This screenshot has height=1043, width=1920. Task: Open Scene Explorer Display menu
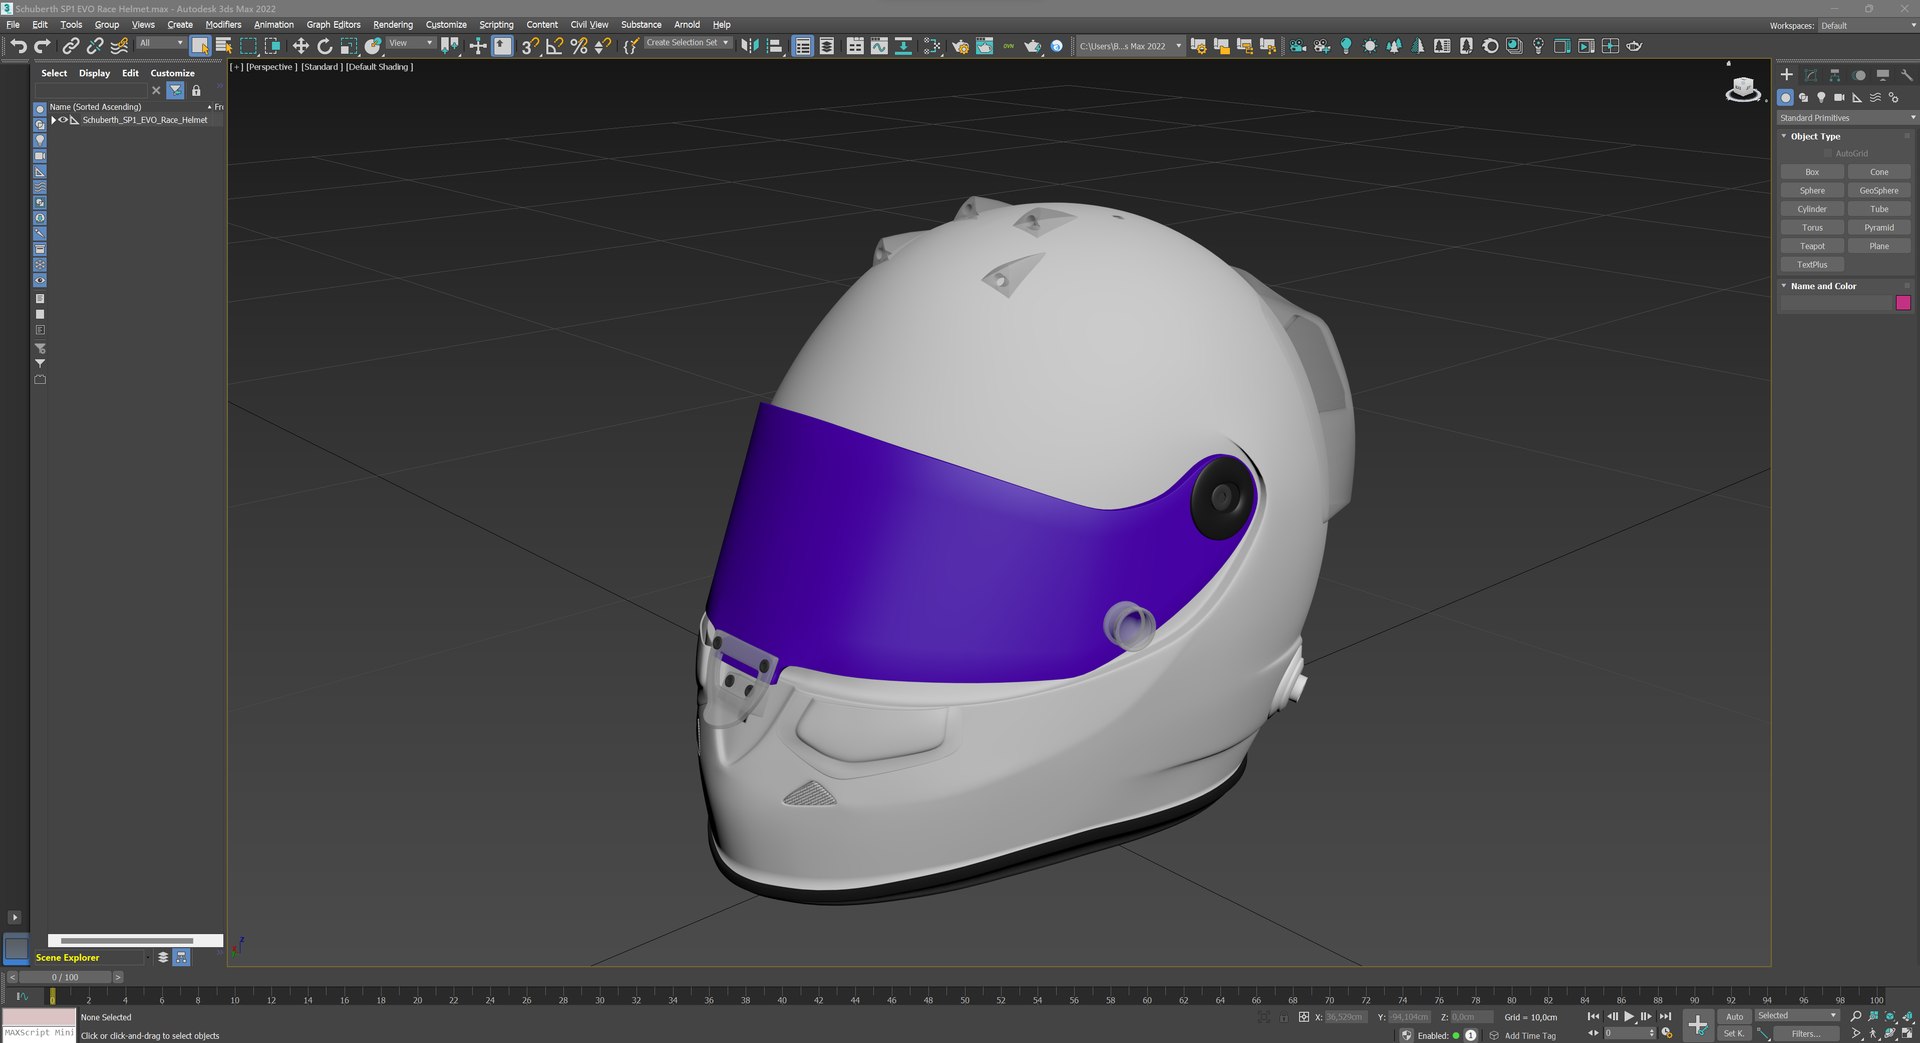[x=94, y=73]
